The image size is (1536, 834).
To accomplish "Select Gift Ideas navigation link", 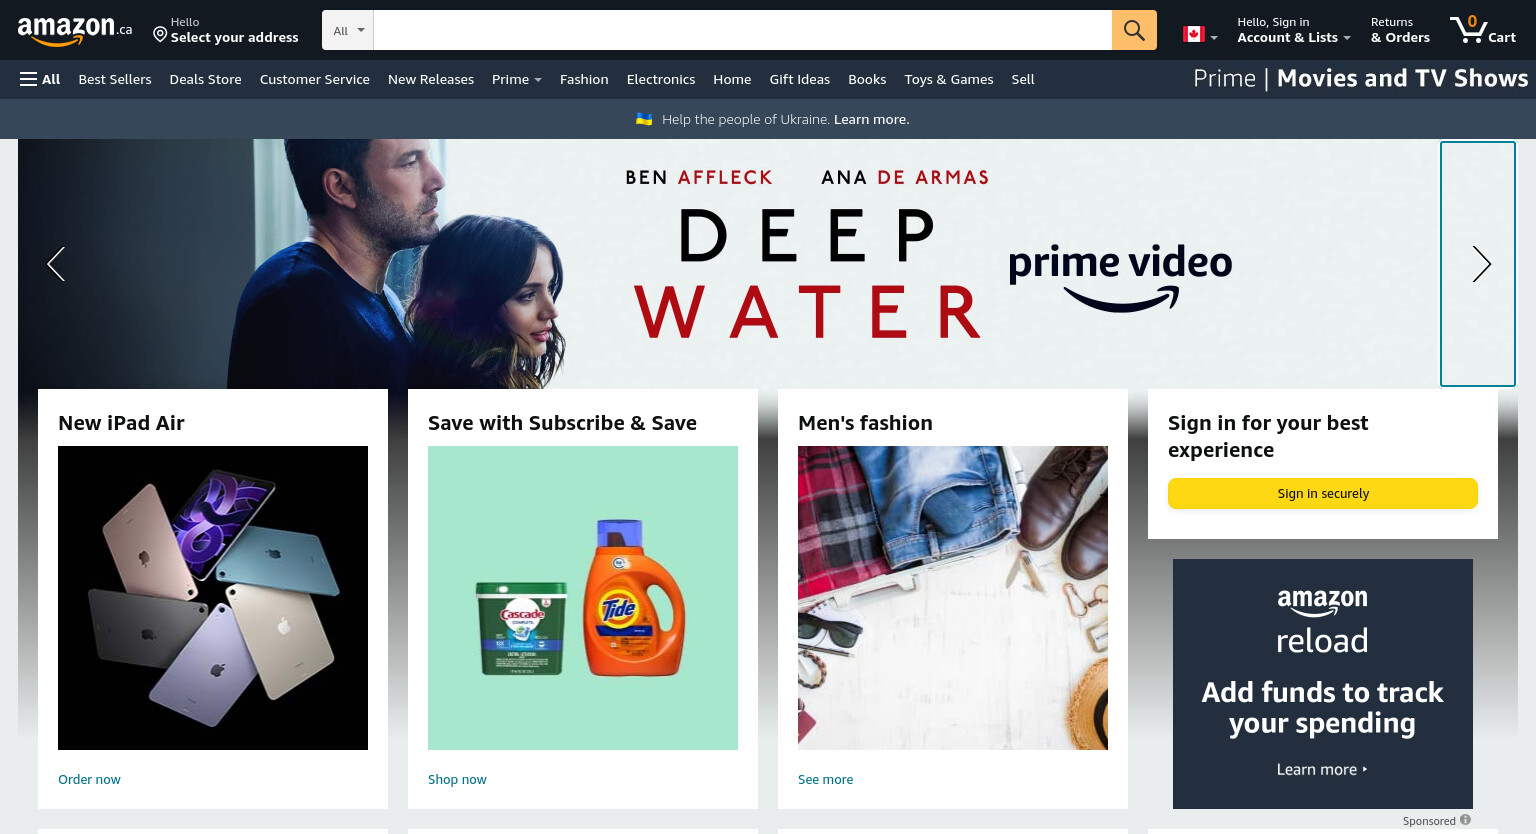I will [x=800, y=79].
